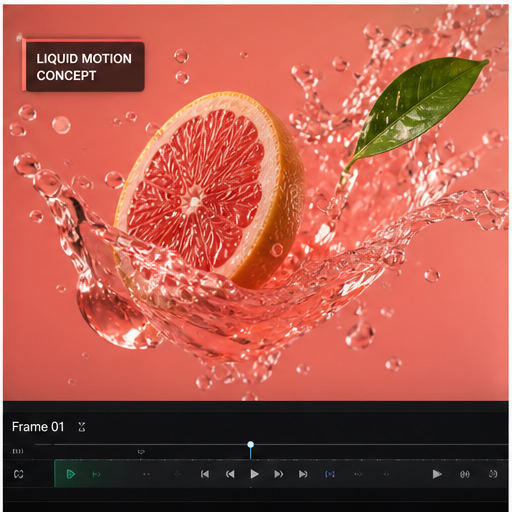Click the blue bracket range icon

tap(330, 474)
